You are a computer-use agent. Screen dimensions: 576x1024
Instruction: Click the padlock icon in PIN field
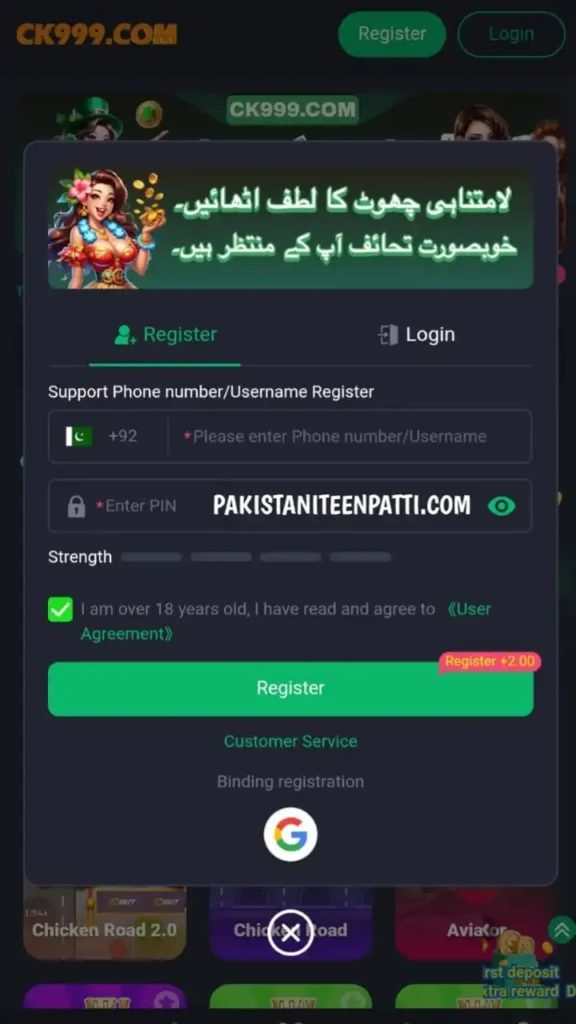click(x=76, y=506)
